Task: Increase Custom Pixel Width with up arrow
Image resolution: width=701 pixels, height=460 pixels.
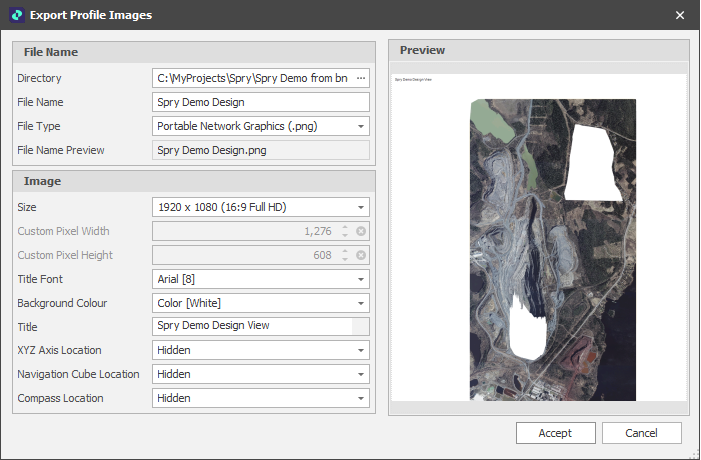Action: point(345,227)
